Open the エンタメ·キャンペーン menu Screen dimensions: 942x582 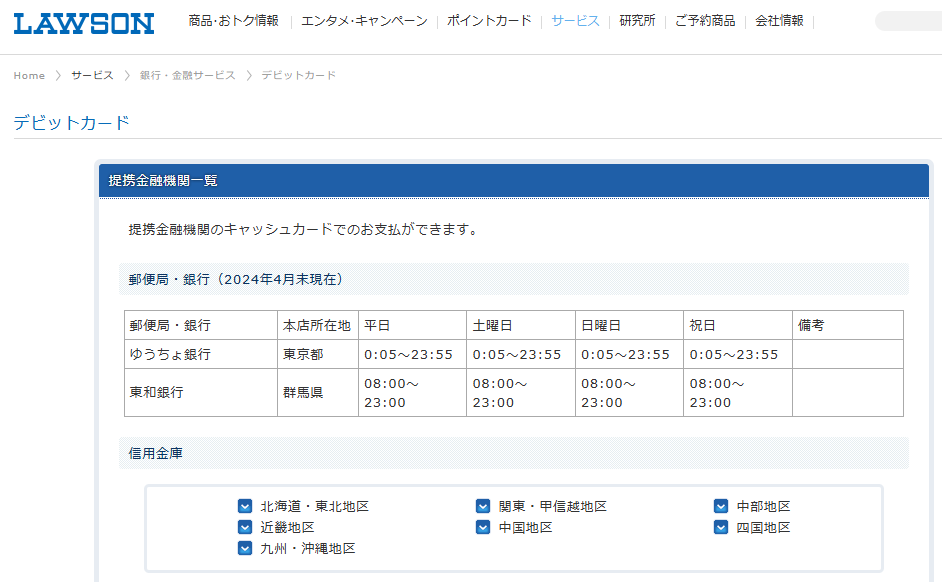pos(364,21)
